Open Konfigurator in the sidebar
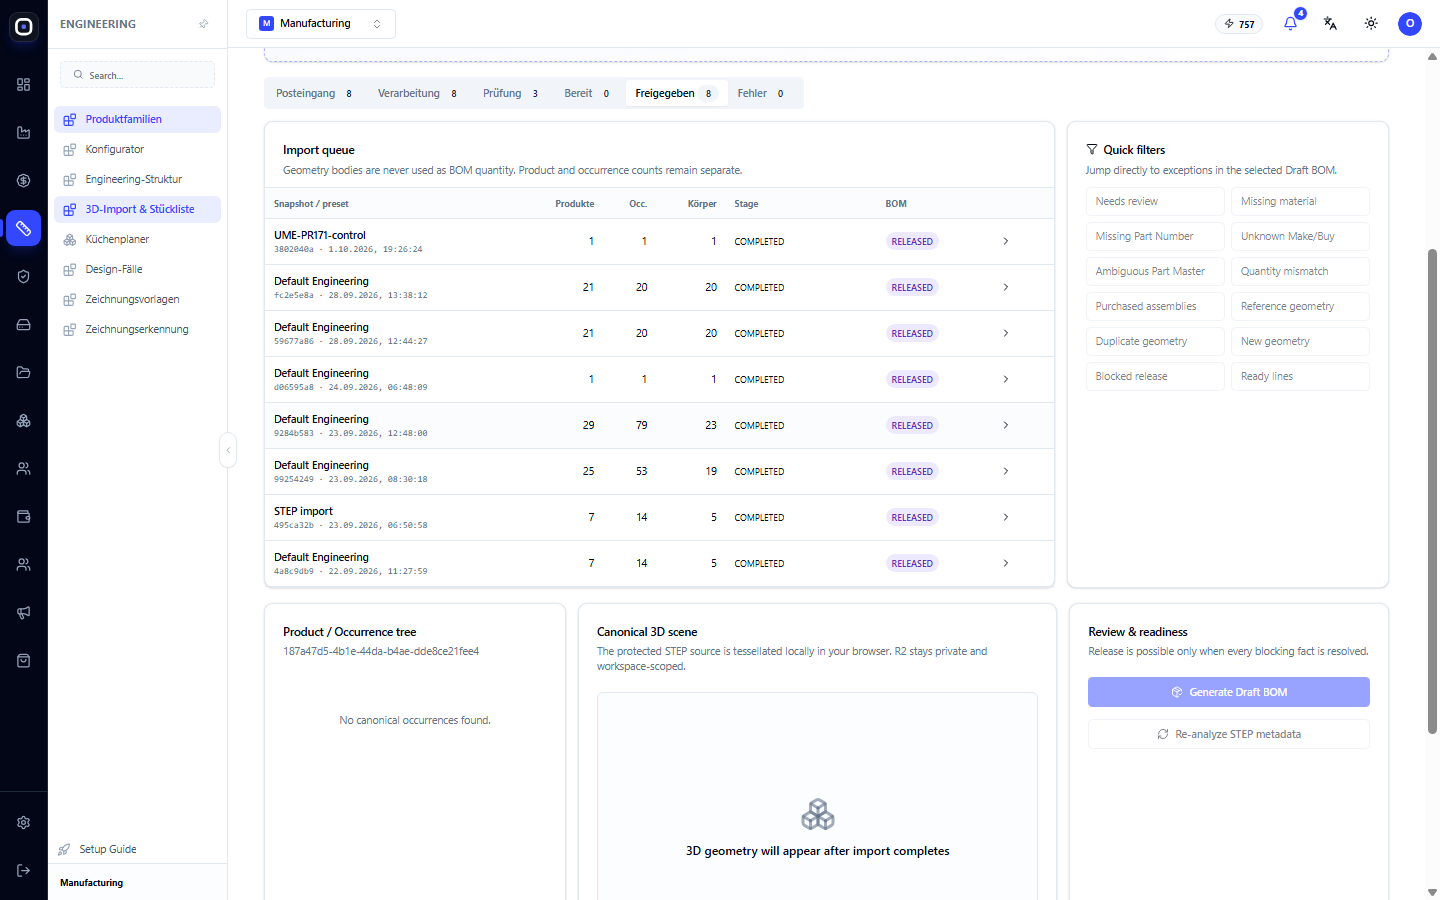1440x900 pixels. coord(137,149)
